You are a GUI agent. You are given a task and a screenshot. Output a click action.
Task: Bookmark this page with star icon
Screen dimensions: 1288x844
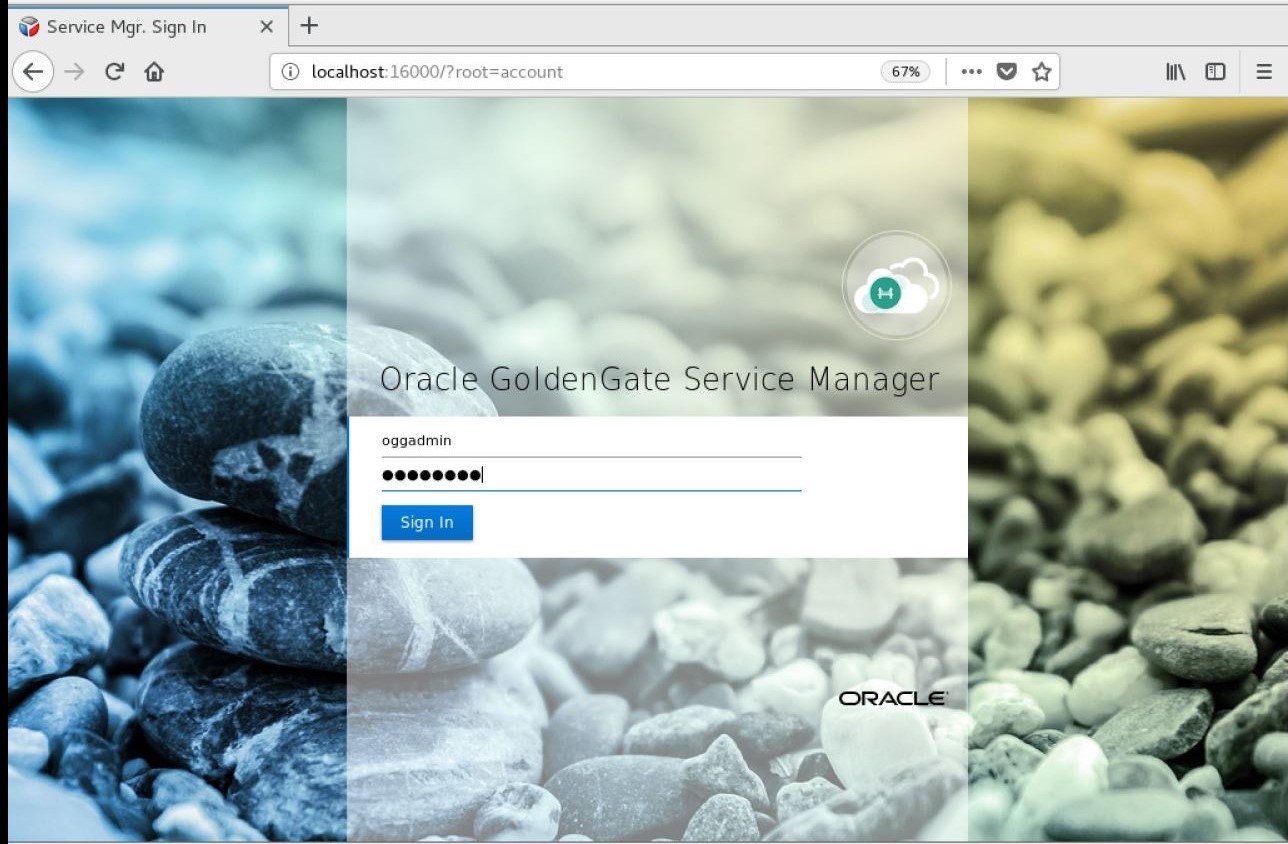[1041, 72]
